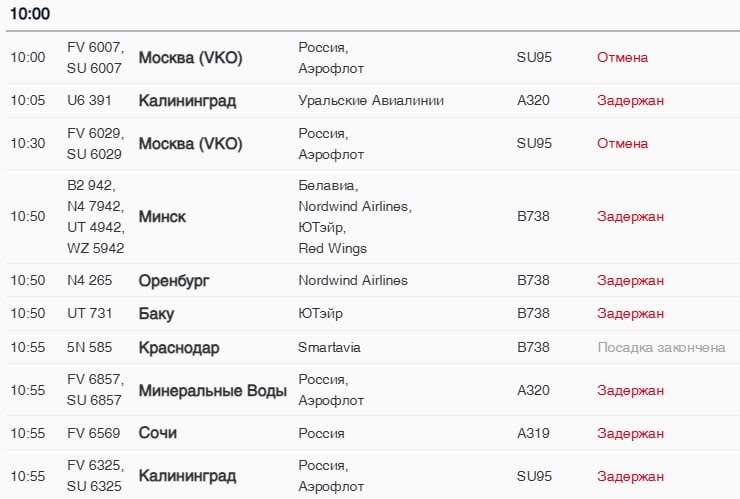Open Калининград flight FV 6325

click(187, 476)
